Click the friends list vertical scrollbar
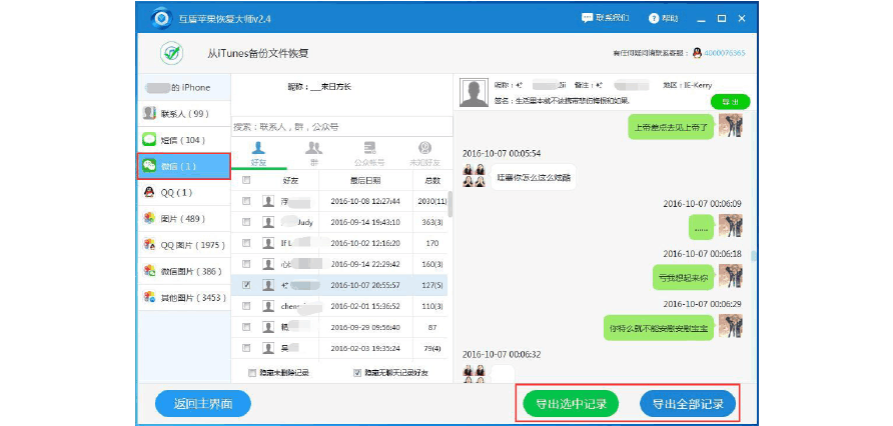Image resolution: width=893 pixels, height=426 pixels. pos(450,204)
